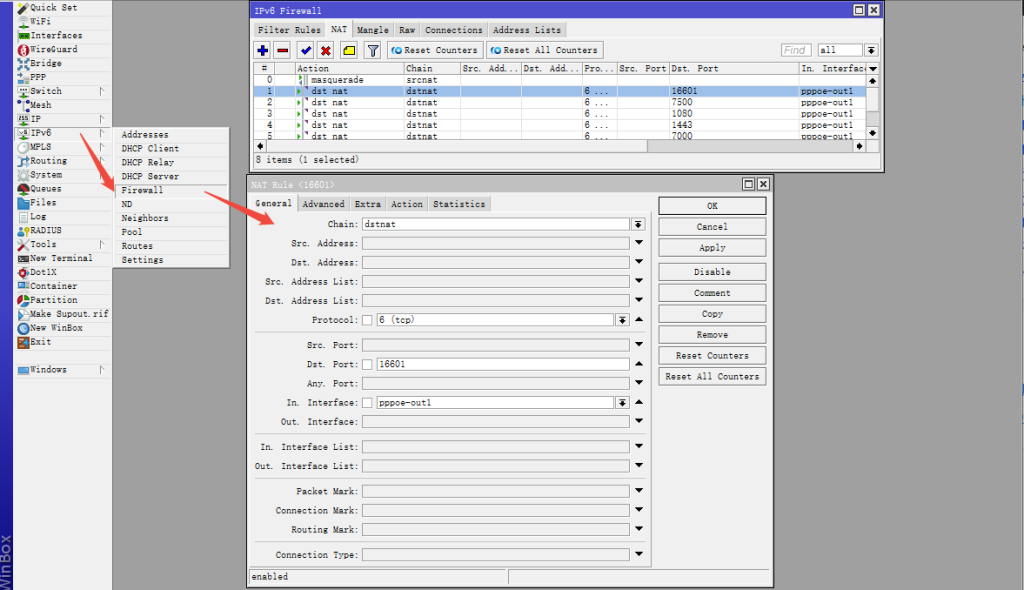Click the blue checkmark enable rule icon
Image resolution: width=1024 pixels, height=590 pixels.
pos(306,50)
